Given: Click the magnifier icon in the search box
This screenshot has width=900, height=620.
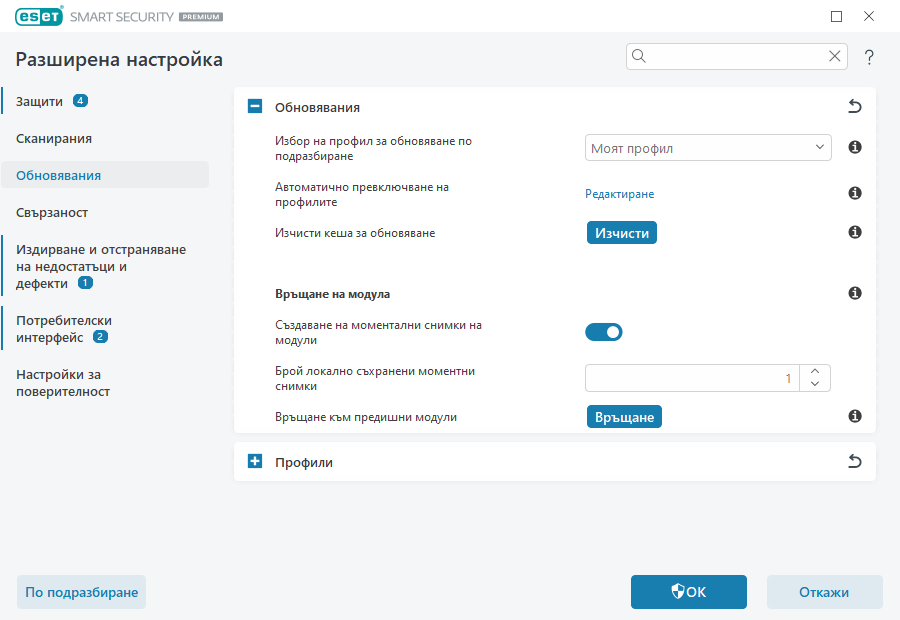Looking at the screenshot, I should [639, 56].
